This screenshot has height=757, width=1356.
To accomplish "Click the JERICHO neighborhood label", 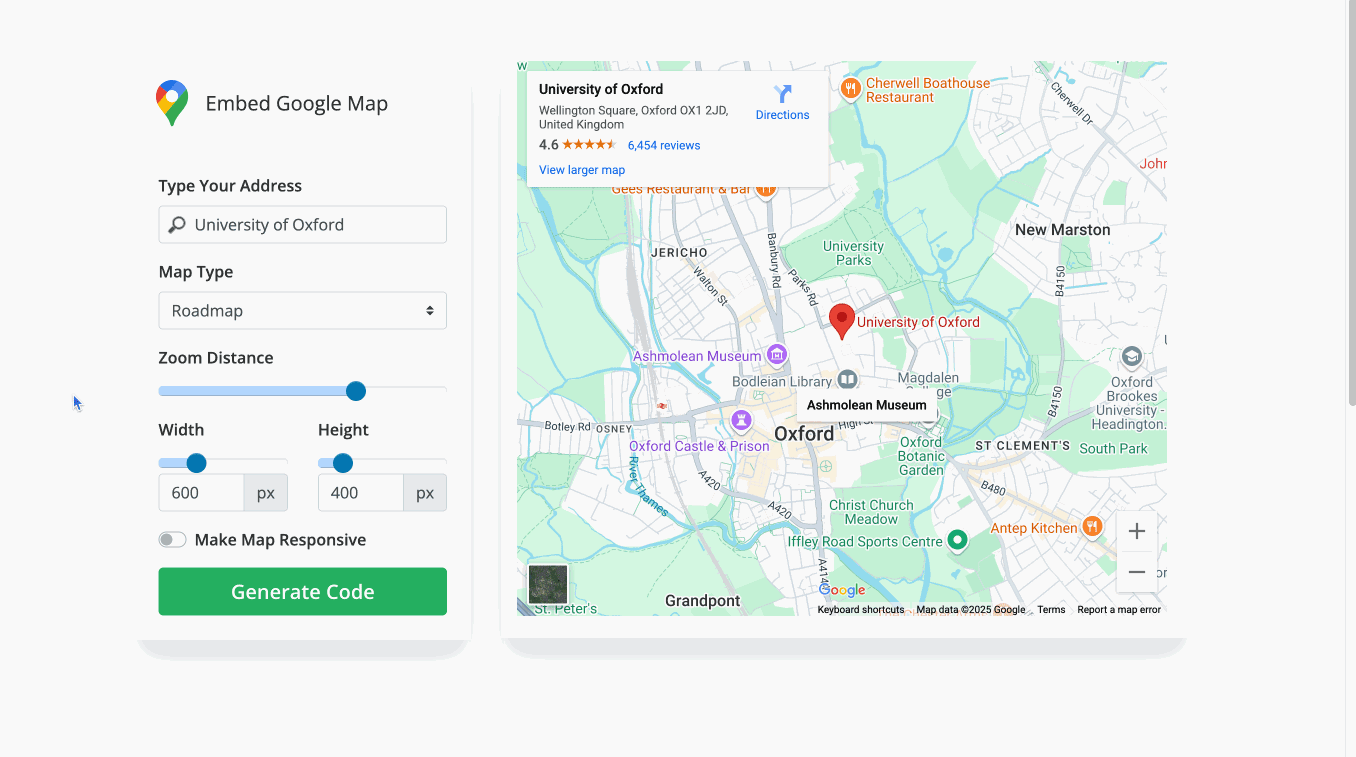I will pos(679,253).
